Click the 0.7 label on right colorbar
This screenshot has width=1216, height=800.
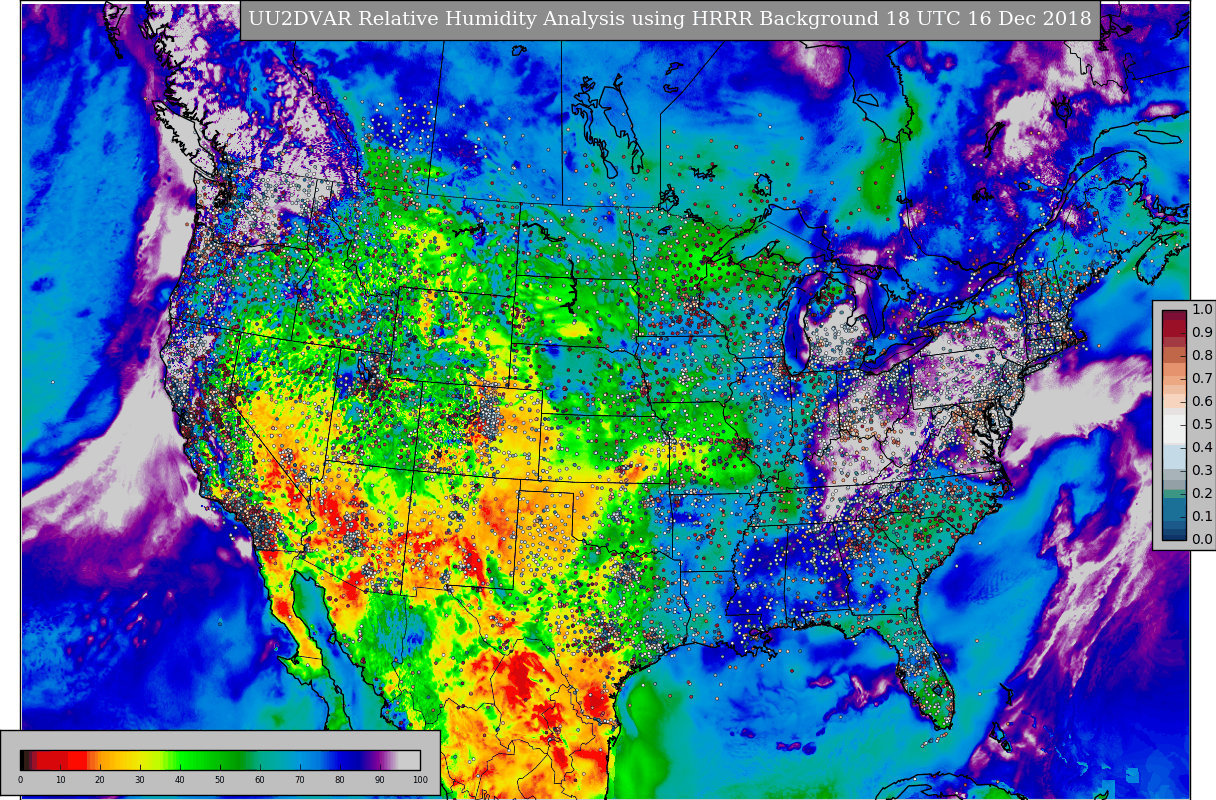[x=1202, y=378]
